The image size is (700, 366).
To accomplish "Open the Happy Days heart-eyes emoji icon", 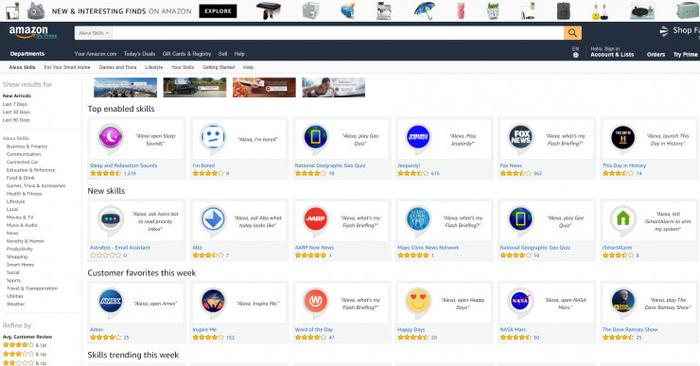I will (418, 301).
